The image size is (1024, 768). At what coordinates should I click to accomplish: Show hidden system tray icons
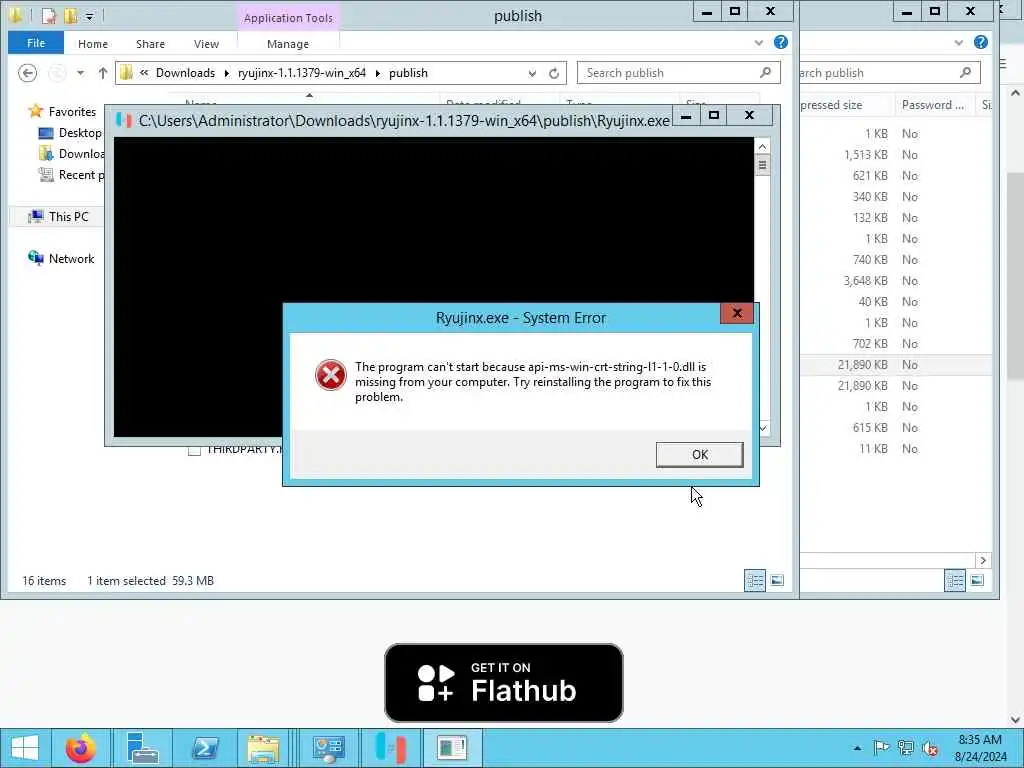coord(857,748)
